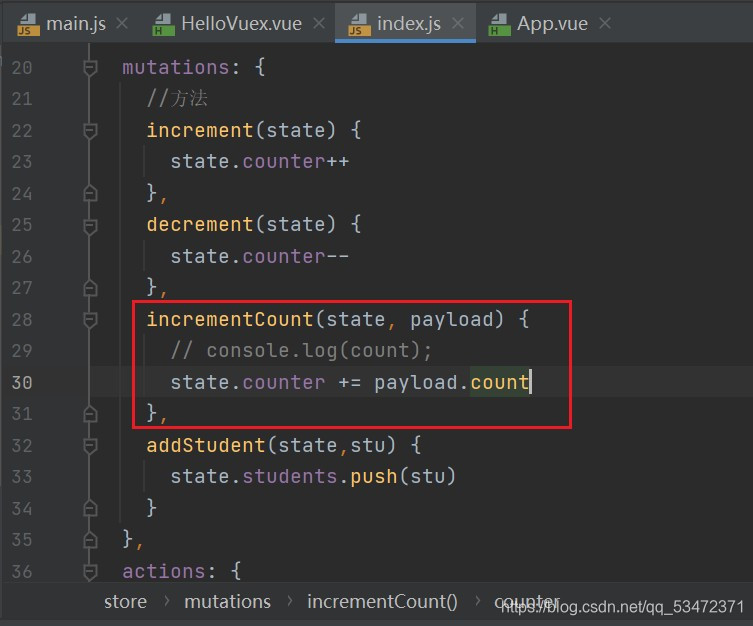
Task: Click 'students' property on line 33
Action: 290,477
